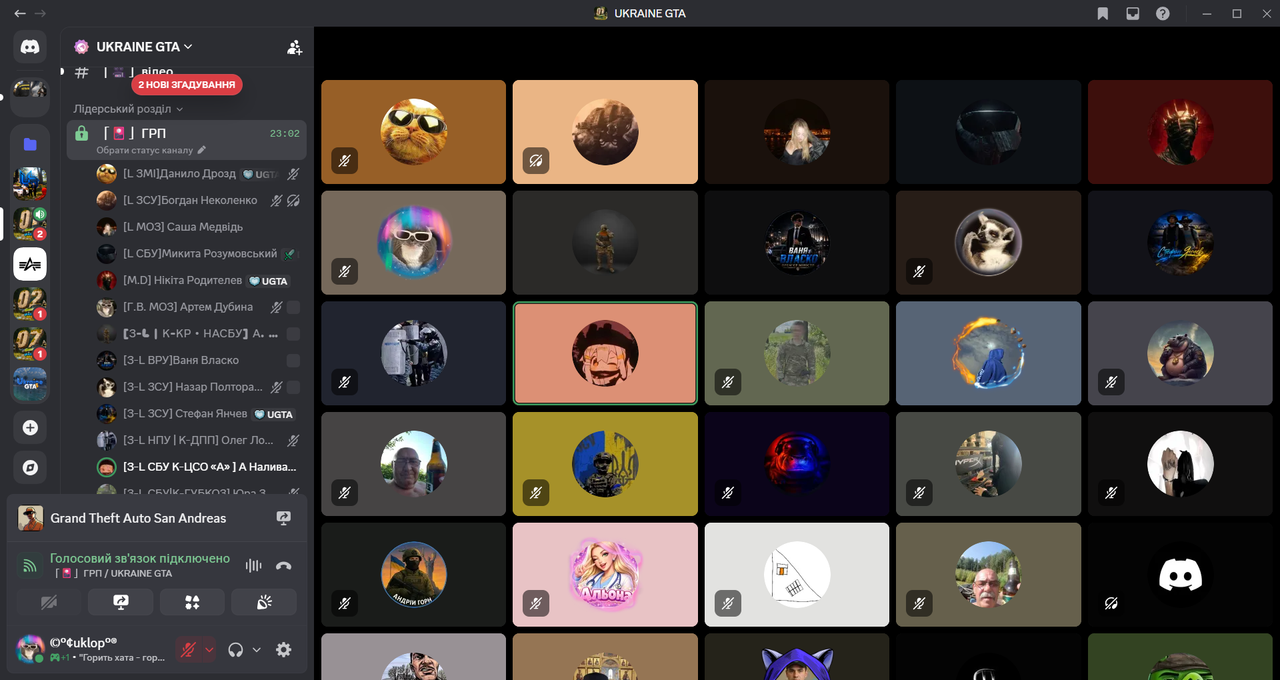The width and height of the screenshot is (1280, 680).
Task: Open user settings gear
Action: (x=284, y=649)
